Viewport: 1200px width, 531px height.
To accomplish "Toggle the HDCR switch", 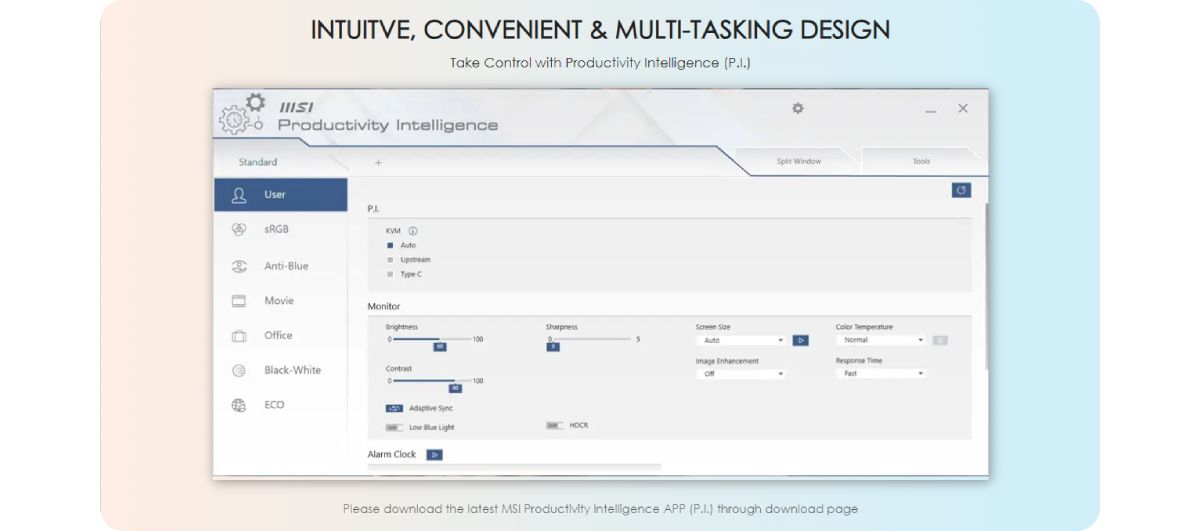I will pyautogui.click(x=554, y=425).
